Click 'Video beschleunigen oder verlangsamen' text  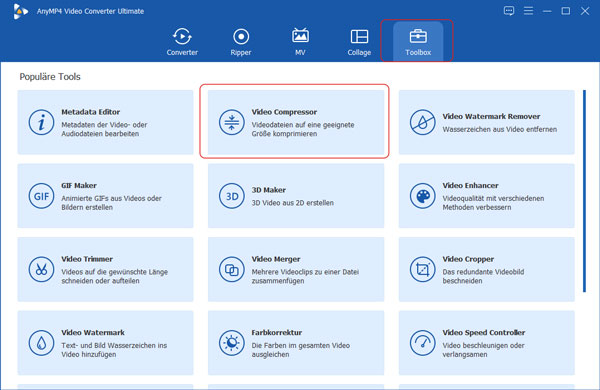pos(483,350)
